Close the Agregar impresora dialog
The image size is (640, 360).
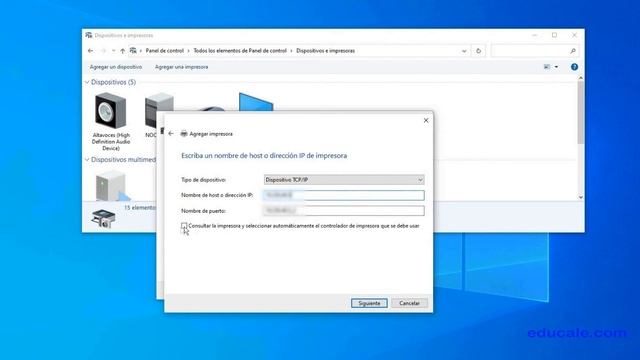(426, 120)
